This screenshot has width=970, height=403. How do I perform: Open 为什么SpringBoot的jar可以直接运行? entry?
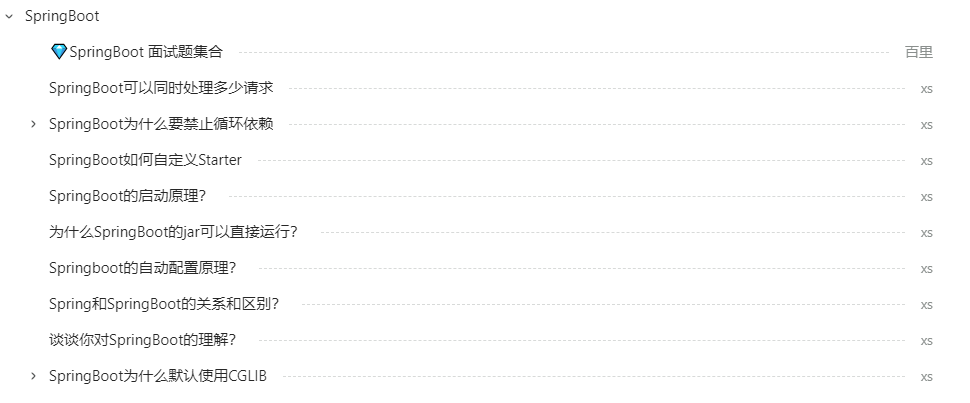click(x=173, y=232)
